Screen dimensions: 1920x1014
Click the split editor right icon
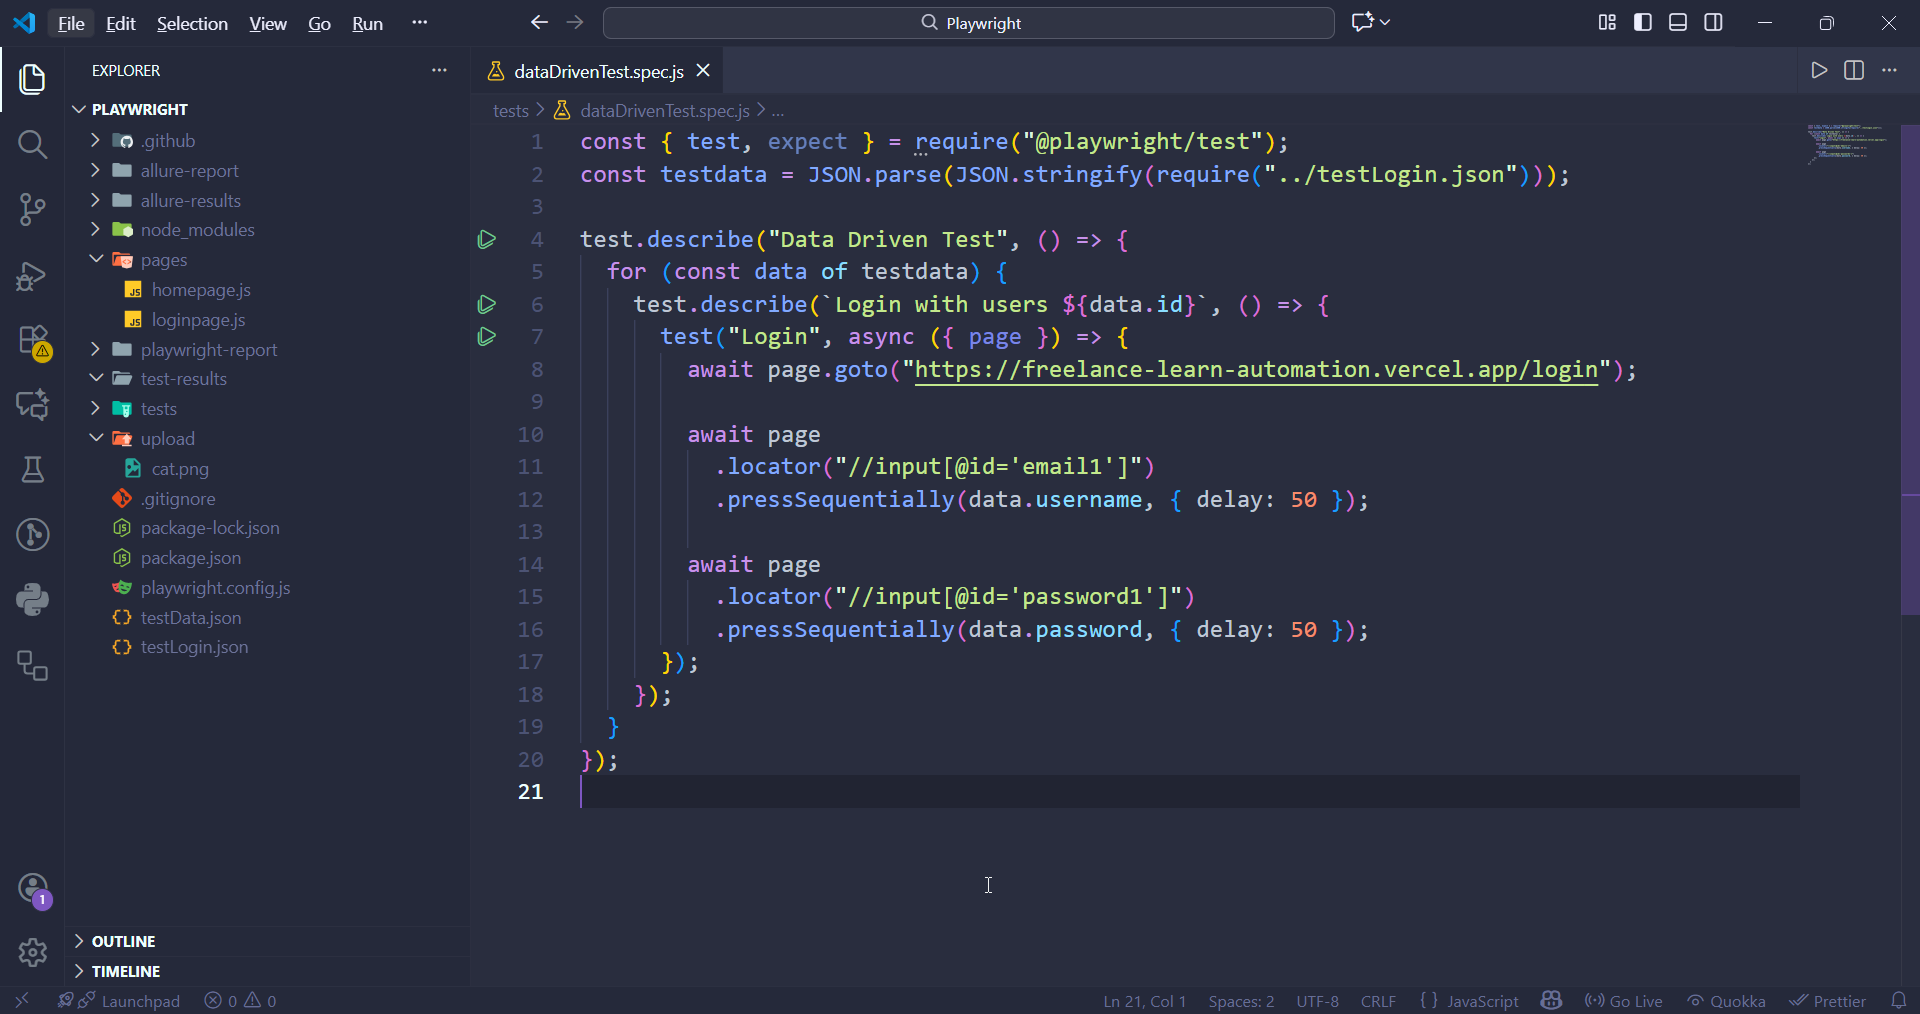pos(1854,71)
